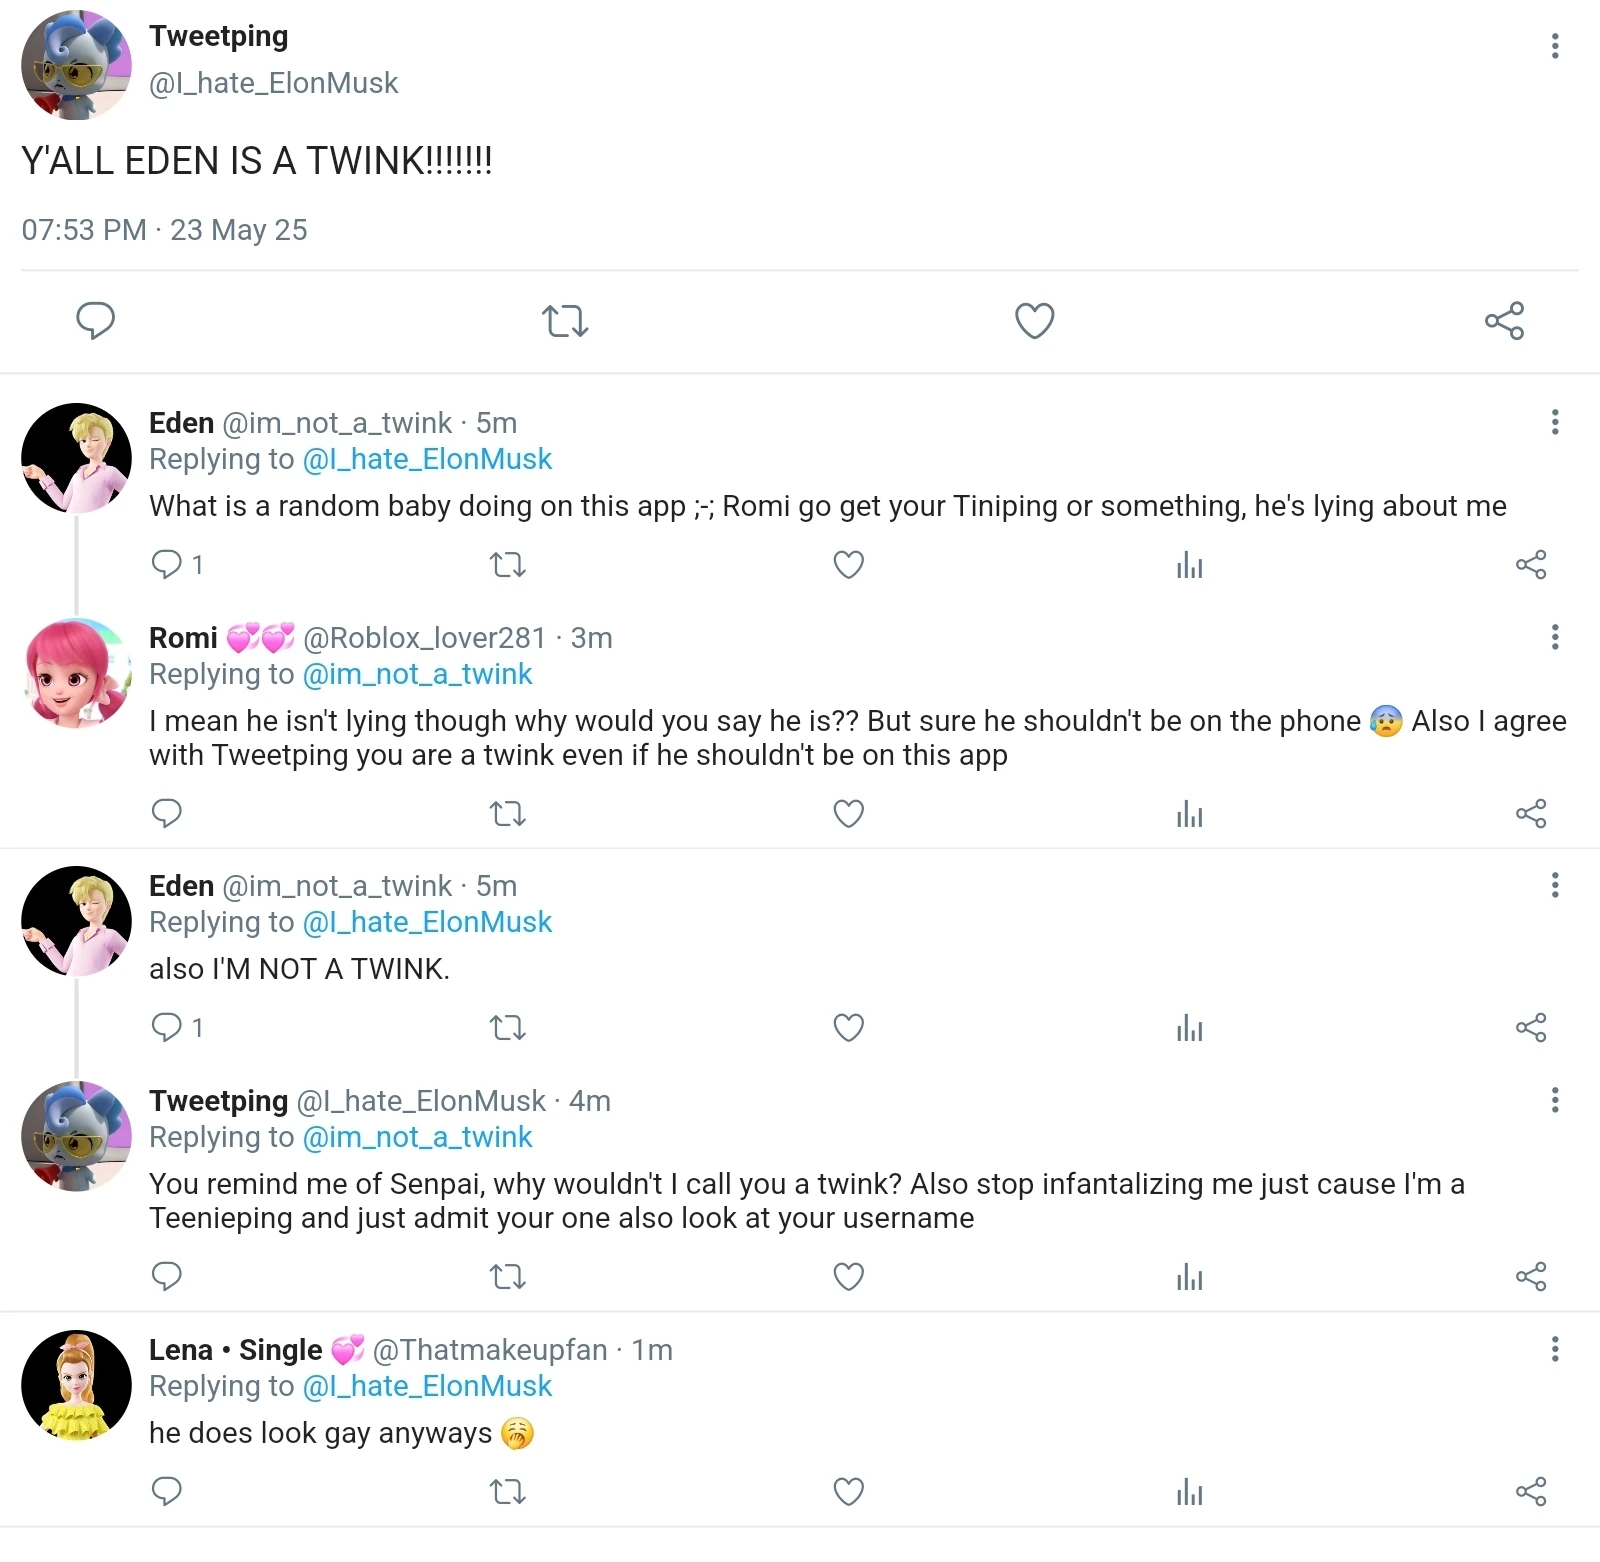Reply to Eden's "random baby" tweet
This screenshot has width=1600, height=1562.
click(x=167, y=564)
